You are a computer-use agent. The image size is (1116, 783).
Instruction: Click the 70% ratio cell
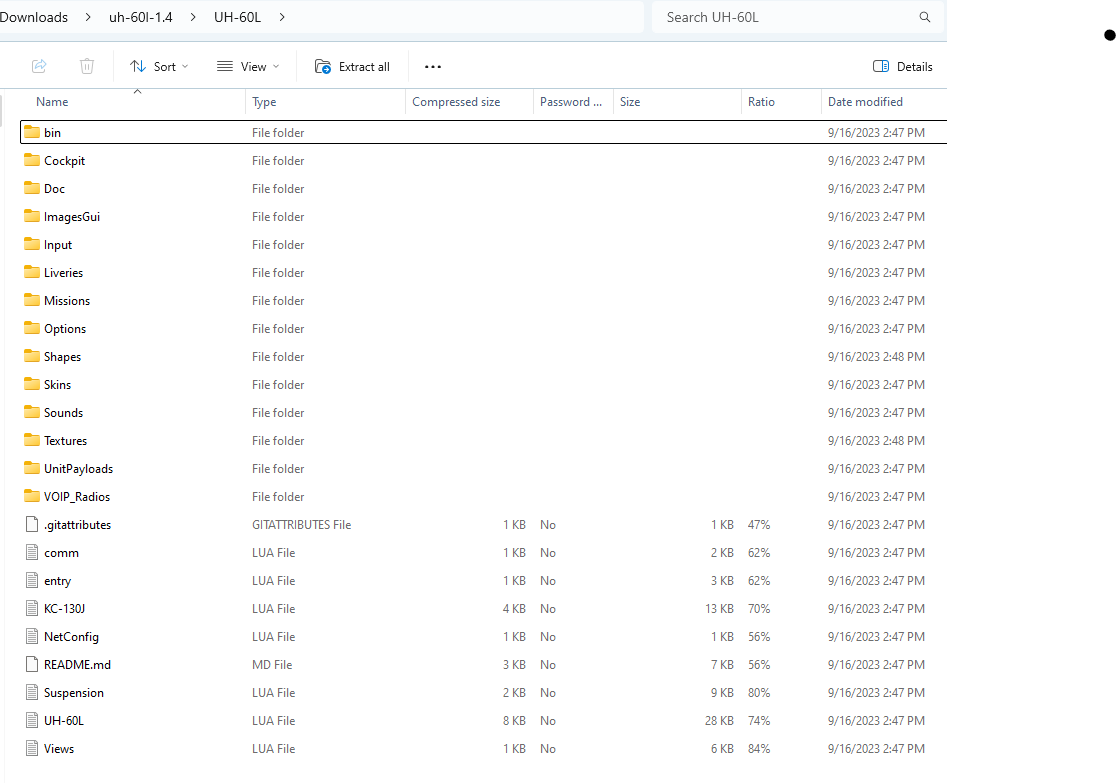(x=759, y=609)
